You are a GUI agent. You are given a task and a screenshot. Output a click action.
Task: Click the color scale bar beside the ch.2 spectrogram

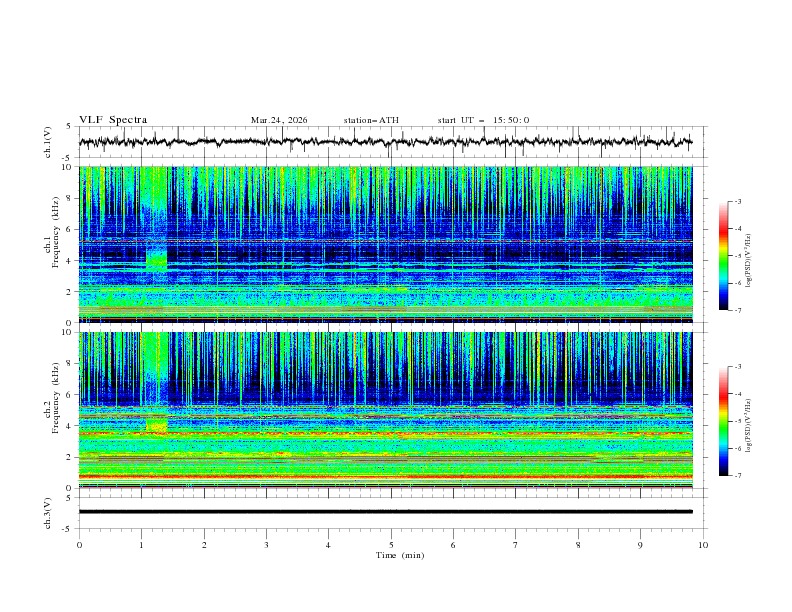(x=724, y=421)
